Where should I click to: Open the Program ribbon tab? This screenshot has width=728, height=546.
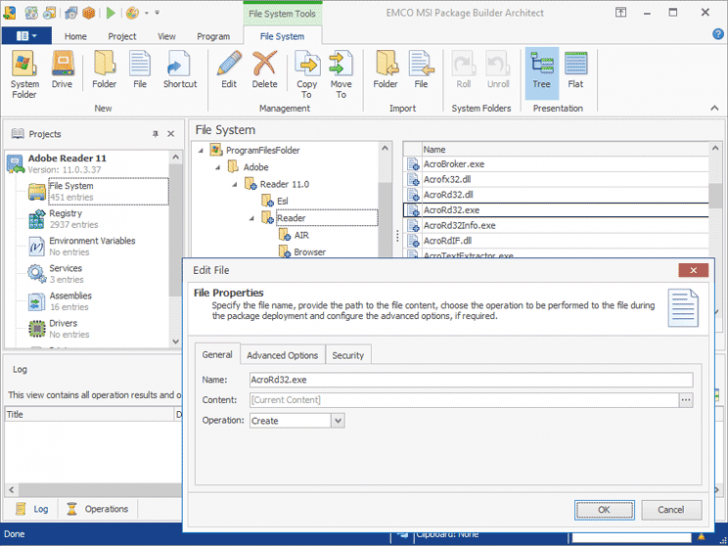213,36
